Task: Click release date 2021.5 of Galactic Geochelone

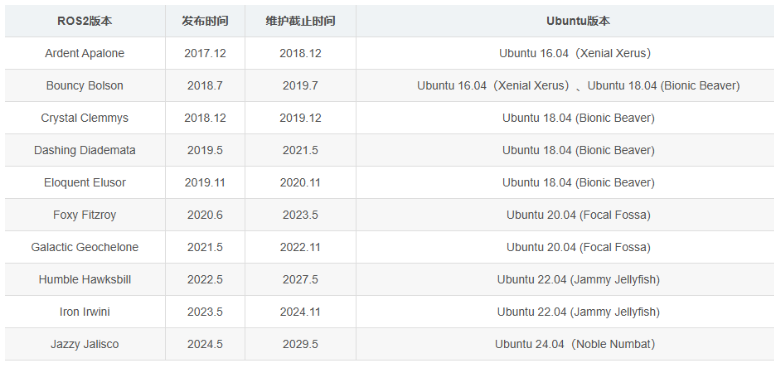Action: click(205, 247)
